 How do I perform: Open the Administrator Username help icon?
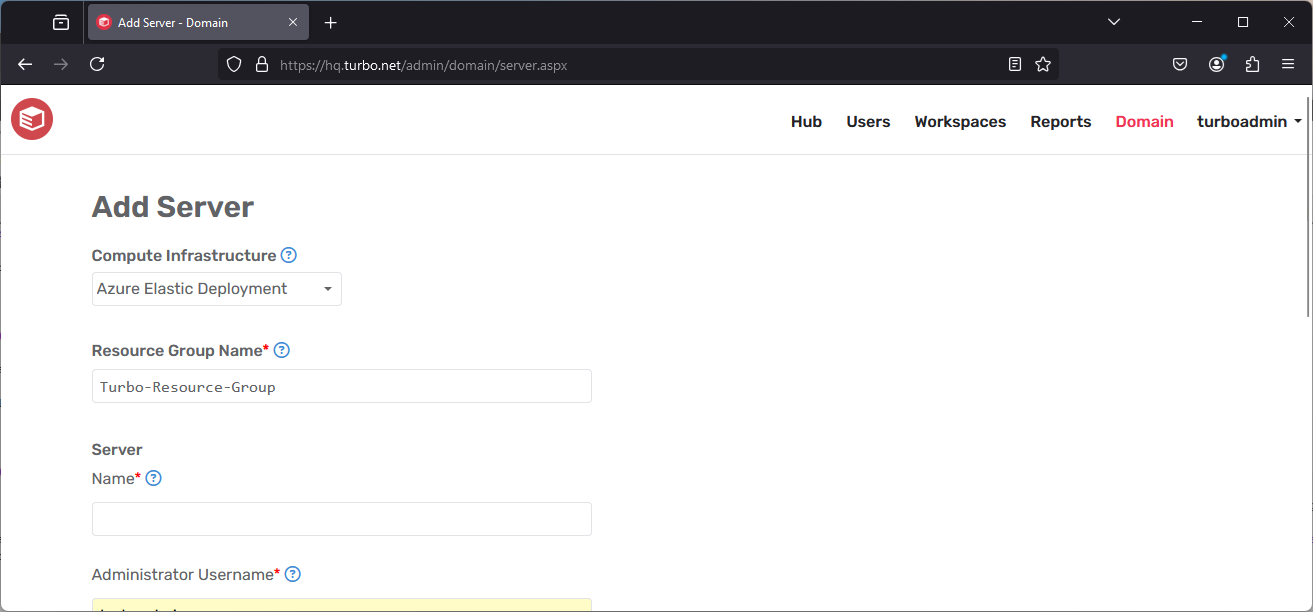click(x=292, y=574)
